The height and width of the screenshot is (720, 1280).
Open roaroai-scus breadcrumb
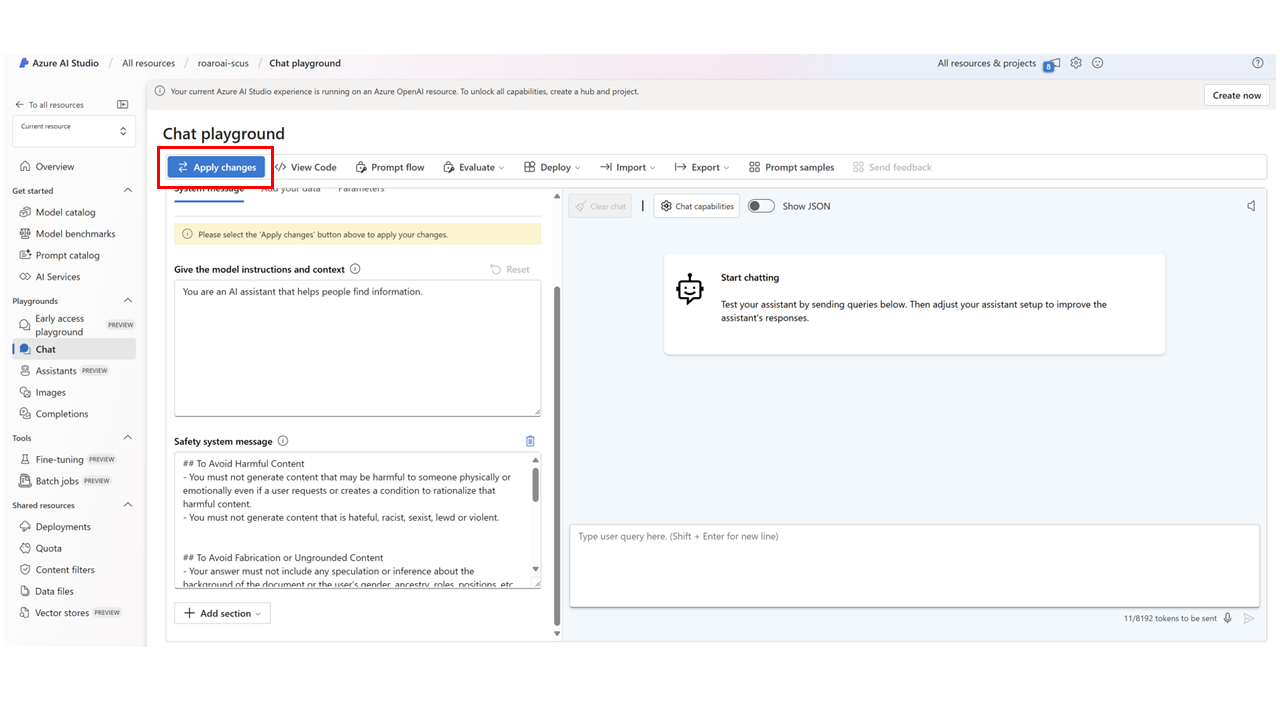(x=223, y=63)
